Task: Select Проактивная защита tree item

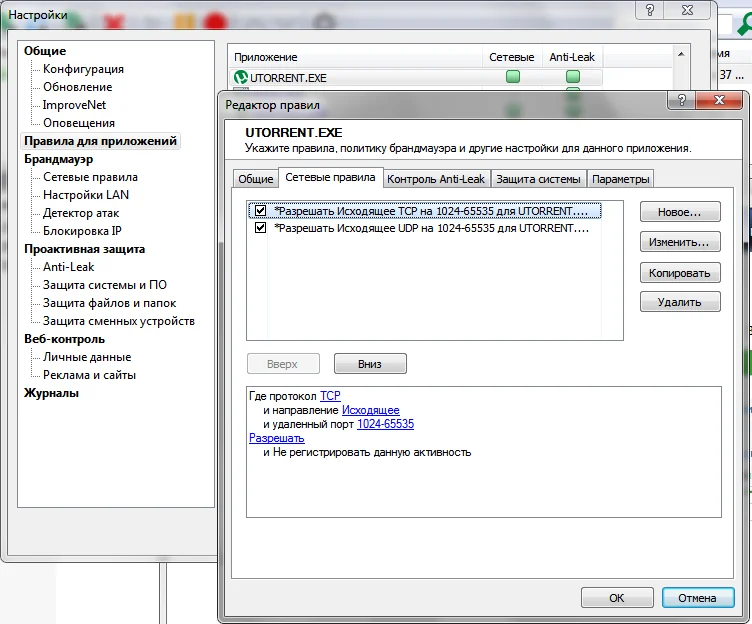Action: tap(84, 249)
